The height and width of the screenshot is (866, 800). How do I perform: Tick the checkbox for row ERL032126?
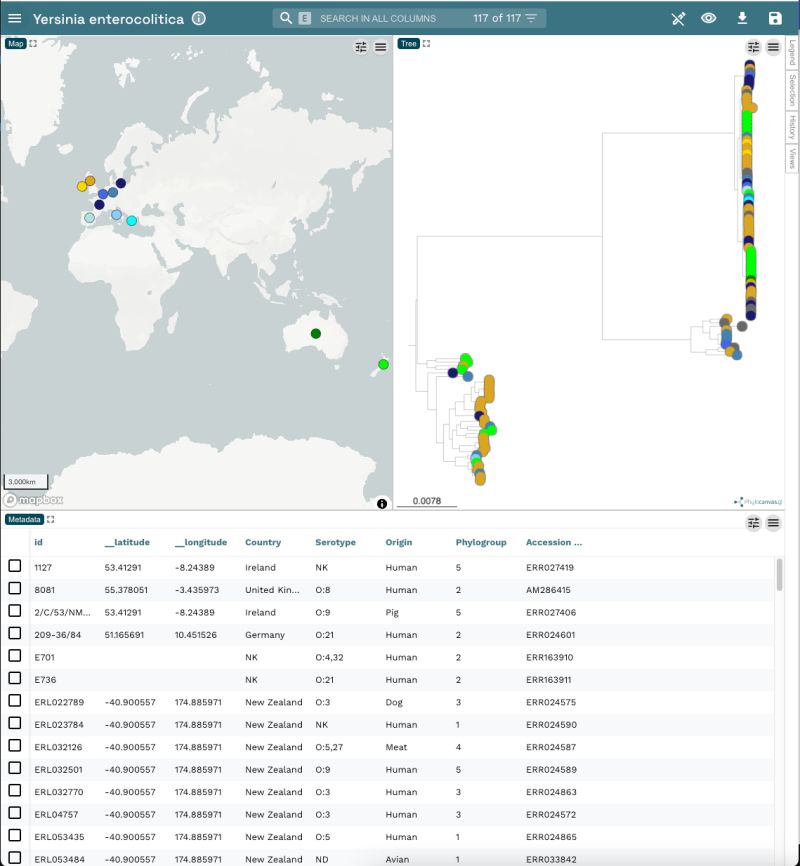pyautogui.click(x=15, y=746)
